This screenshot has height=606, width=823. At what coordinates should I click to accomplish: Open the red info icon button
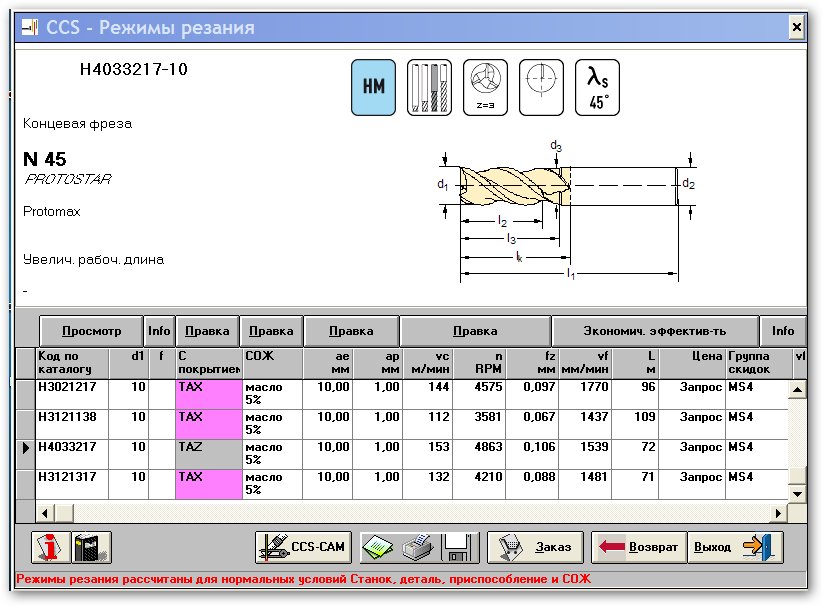51,547
